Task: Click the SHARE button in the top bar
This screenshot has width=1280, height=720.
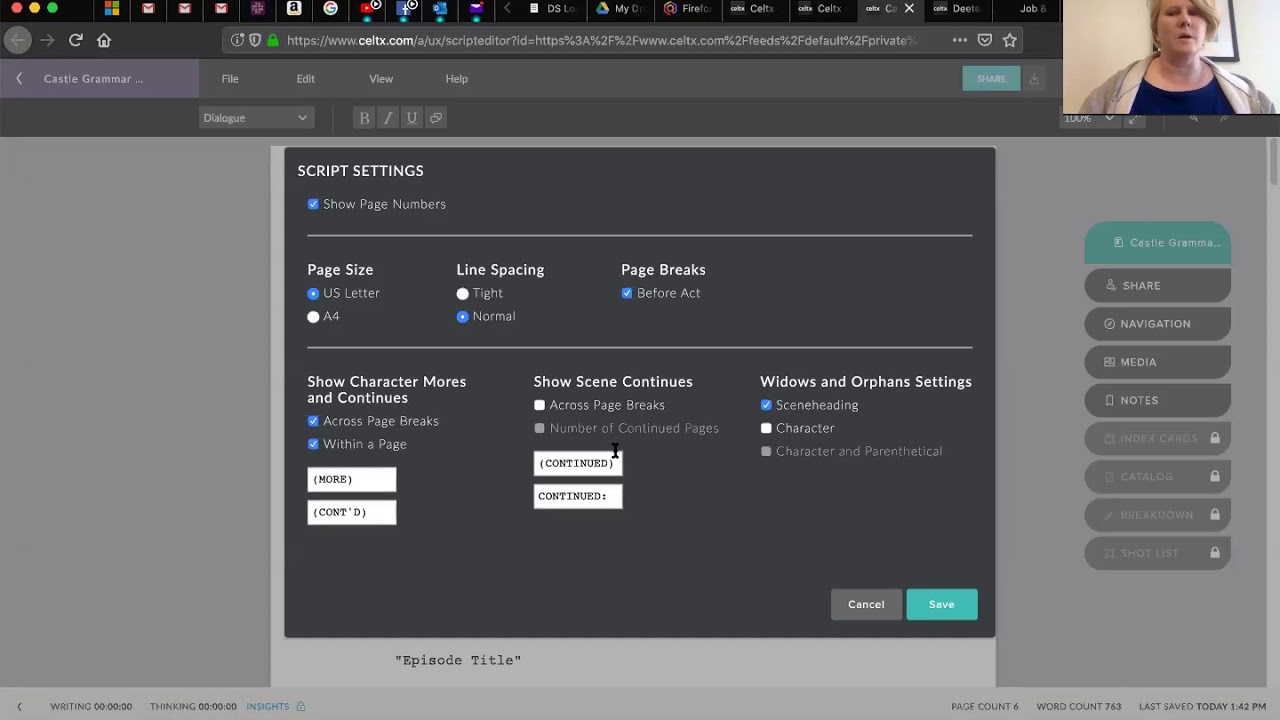Action: pos(991,79)
